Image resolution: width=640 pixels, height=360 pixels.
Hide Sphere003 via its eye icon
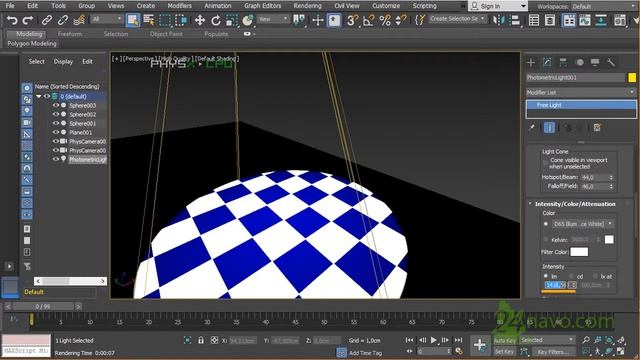tap(56, 105)
